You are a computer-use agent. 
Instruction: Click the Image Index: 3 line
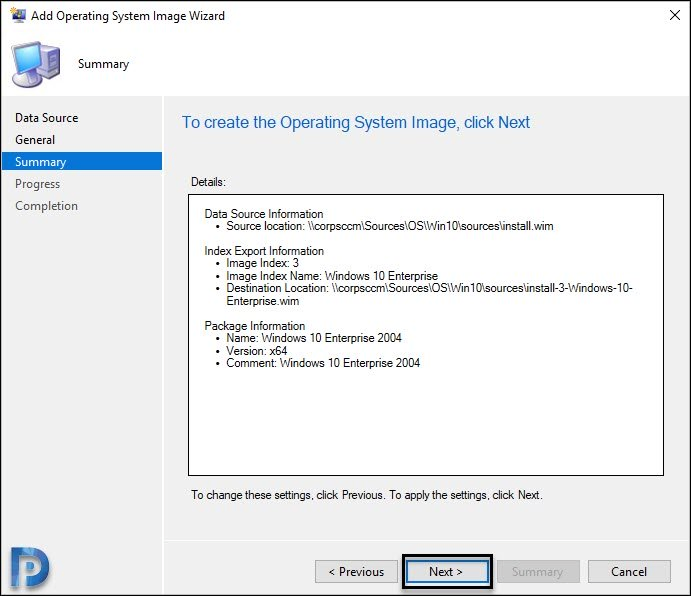coord(262,263)
